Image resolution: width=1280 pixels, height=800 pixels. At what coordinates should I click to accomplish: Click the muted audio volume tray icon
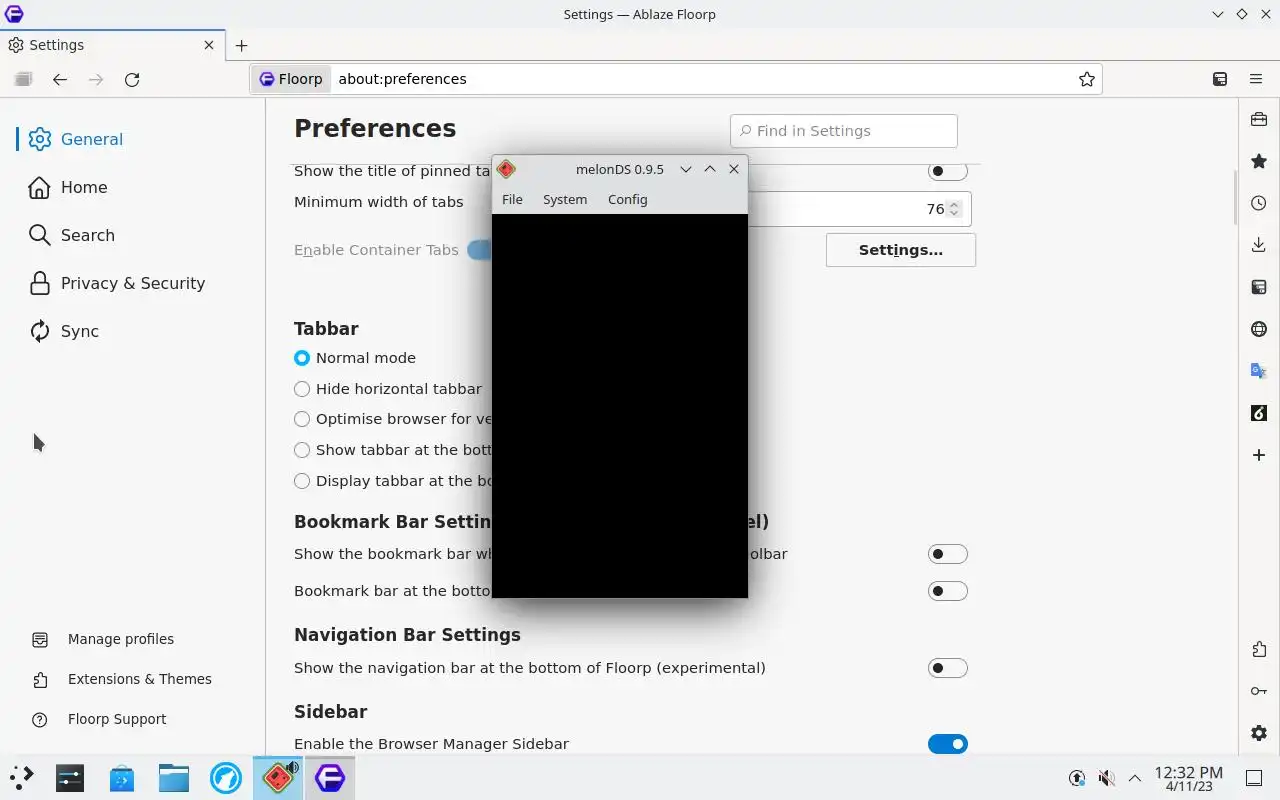[1106, 777]
